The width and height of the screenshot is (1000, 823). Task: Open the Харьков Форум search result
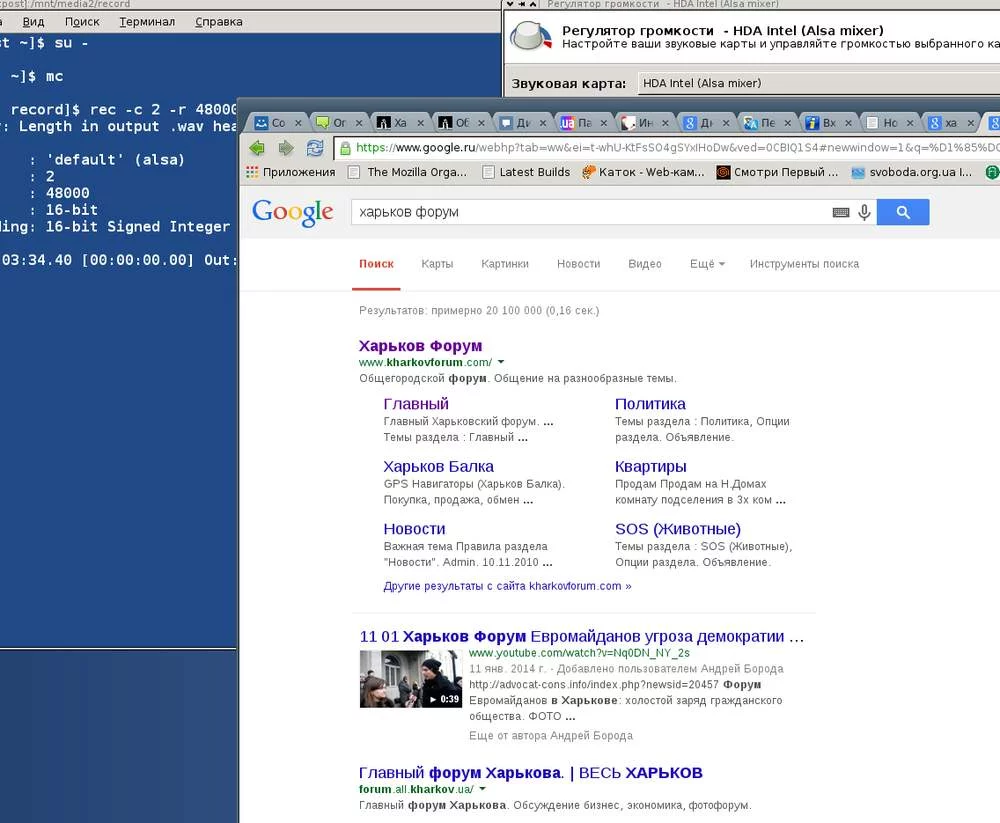pyautogui.click(x=420, y=346)
